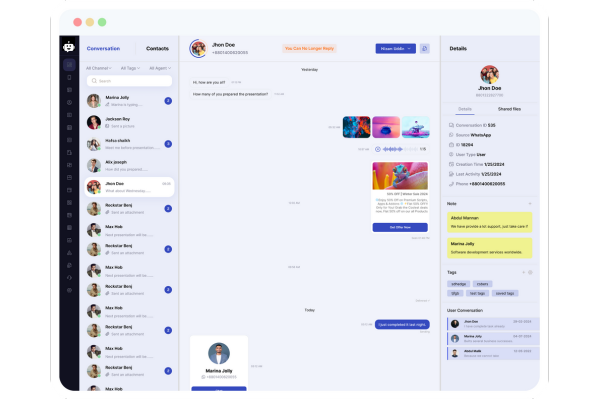Screen dimensions: 599x399
Task: Click the 'test tags' tag chip
Action: click(x=477, y=293)
